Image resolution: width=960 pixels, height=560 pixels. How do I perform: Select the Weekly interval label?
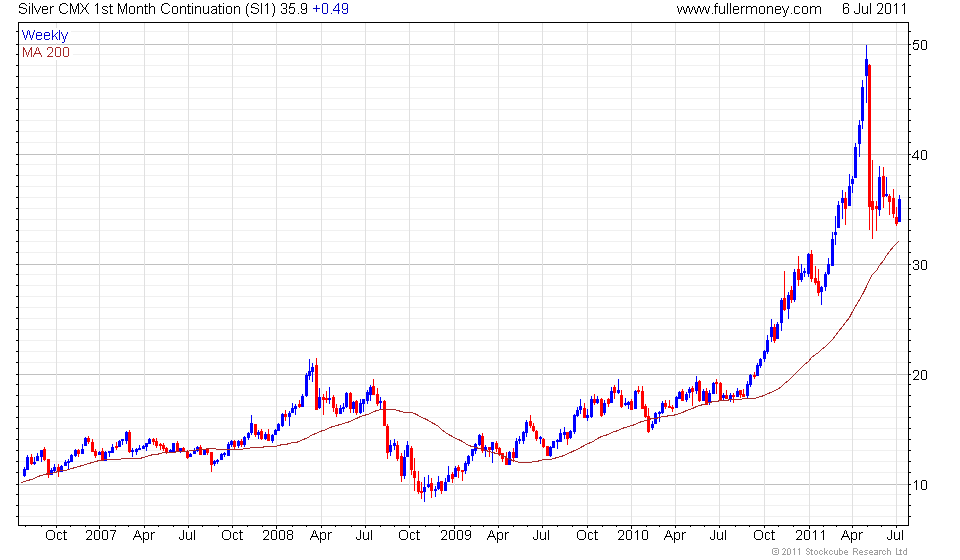(x=45, y=36)
